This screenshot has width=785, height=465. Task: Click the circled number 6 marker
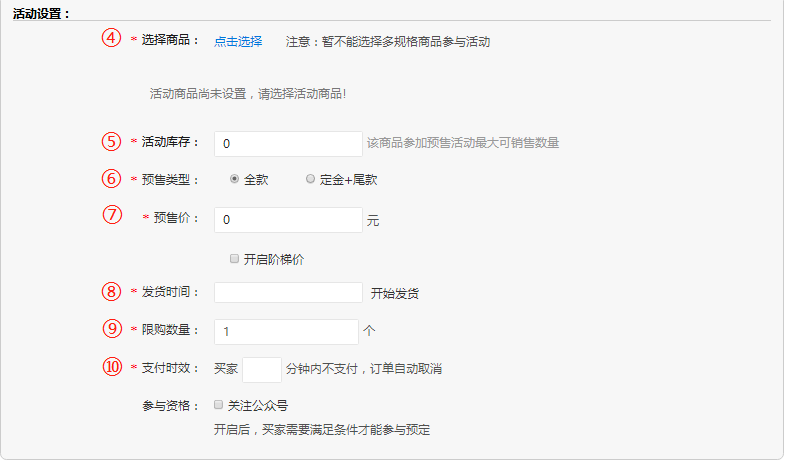tap(111, 179)
